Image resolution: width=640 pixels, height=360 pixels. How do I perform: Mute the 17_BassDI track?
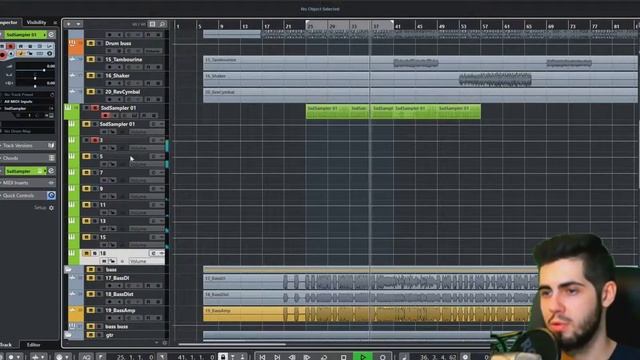pos(91,278)
